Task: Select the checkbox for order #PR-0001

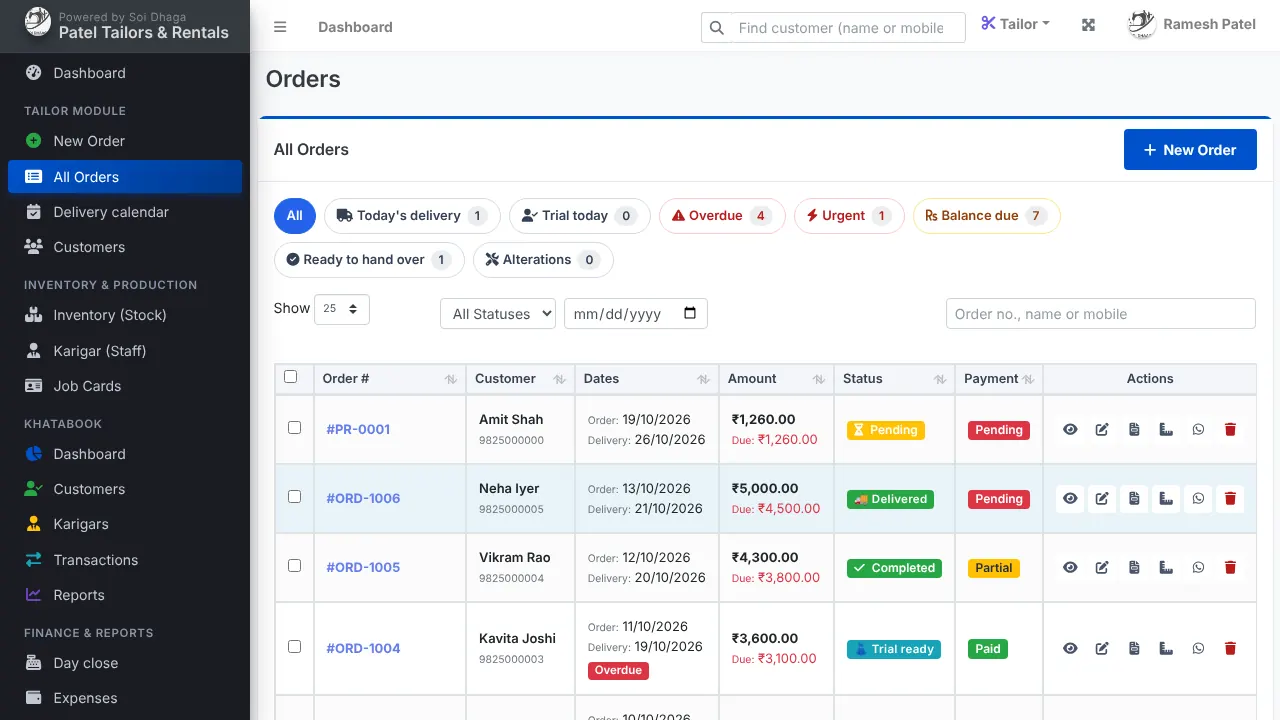Action: tap(294, 427)
